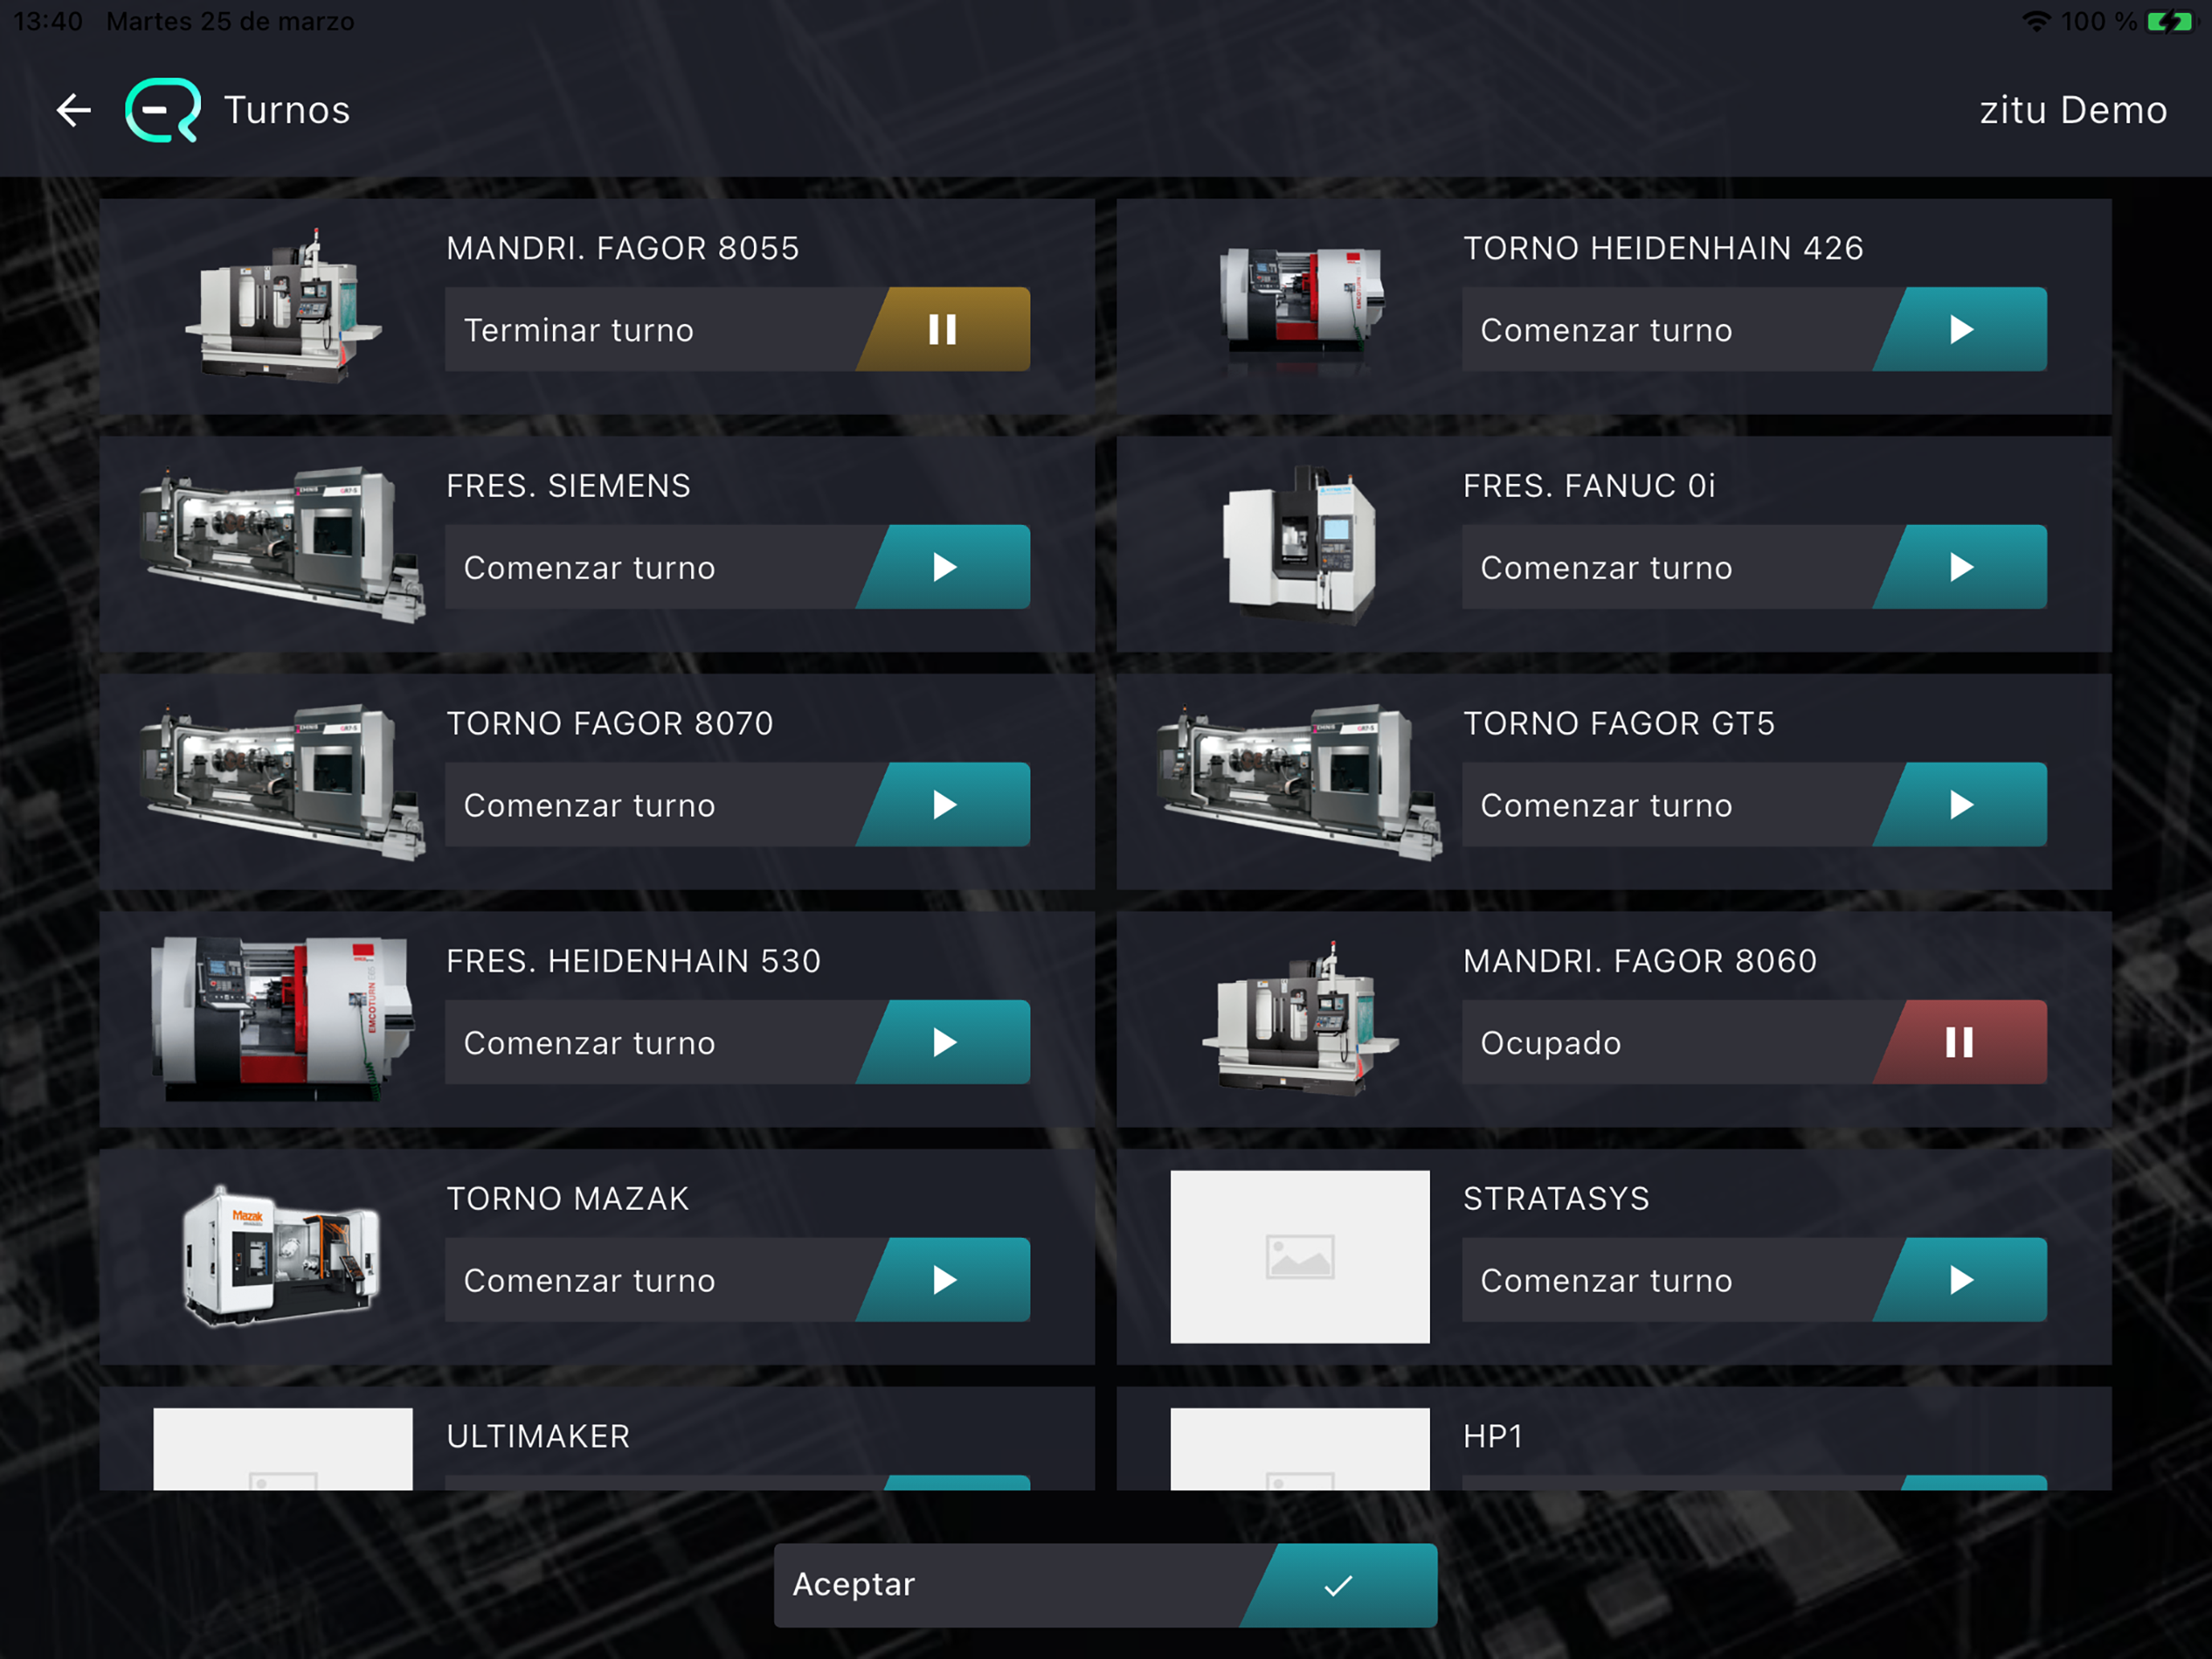Click Comenzar turno for FRES. SIEMENS
The height and width of the screenshot is (1659, 2212).
(x=589, y=568)
